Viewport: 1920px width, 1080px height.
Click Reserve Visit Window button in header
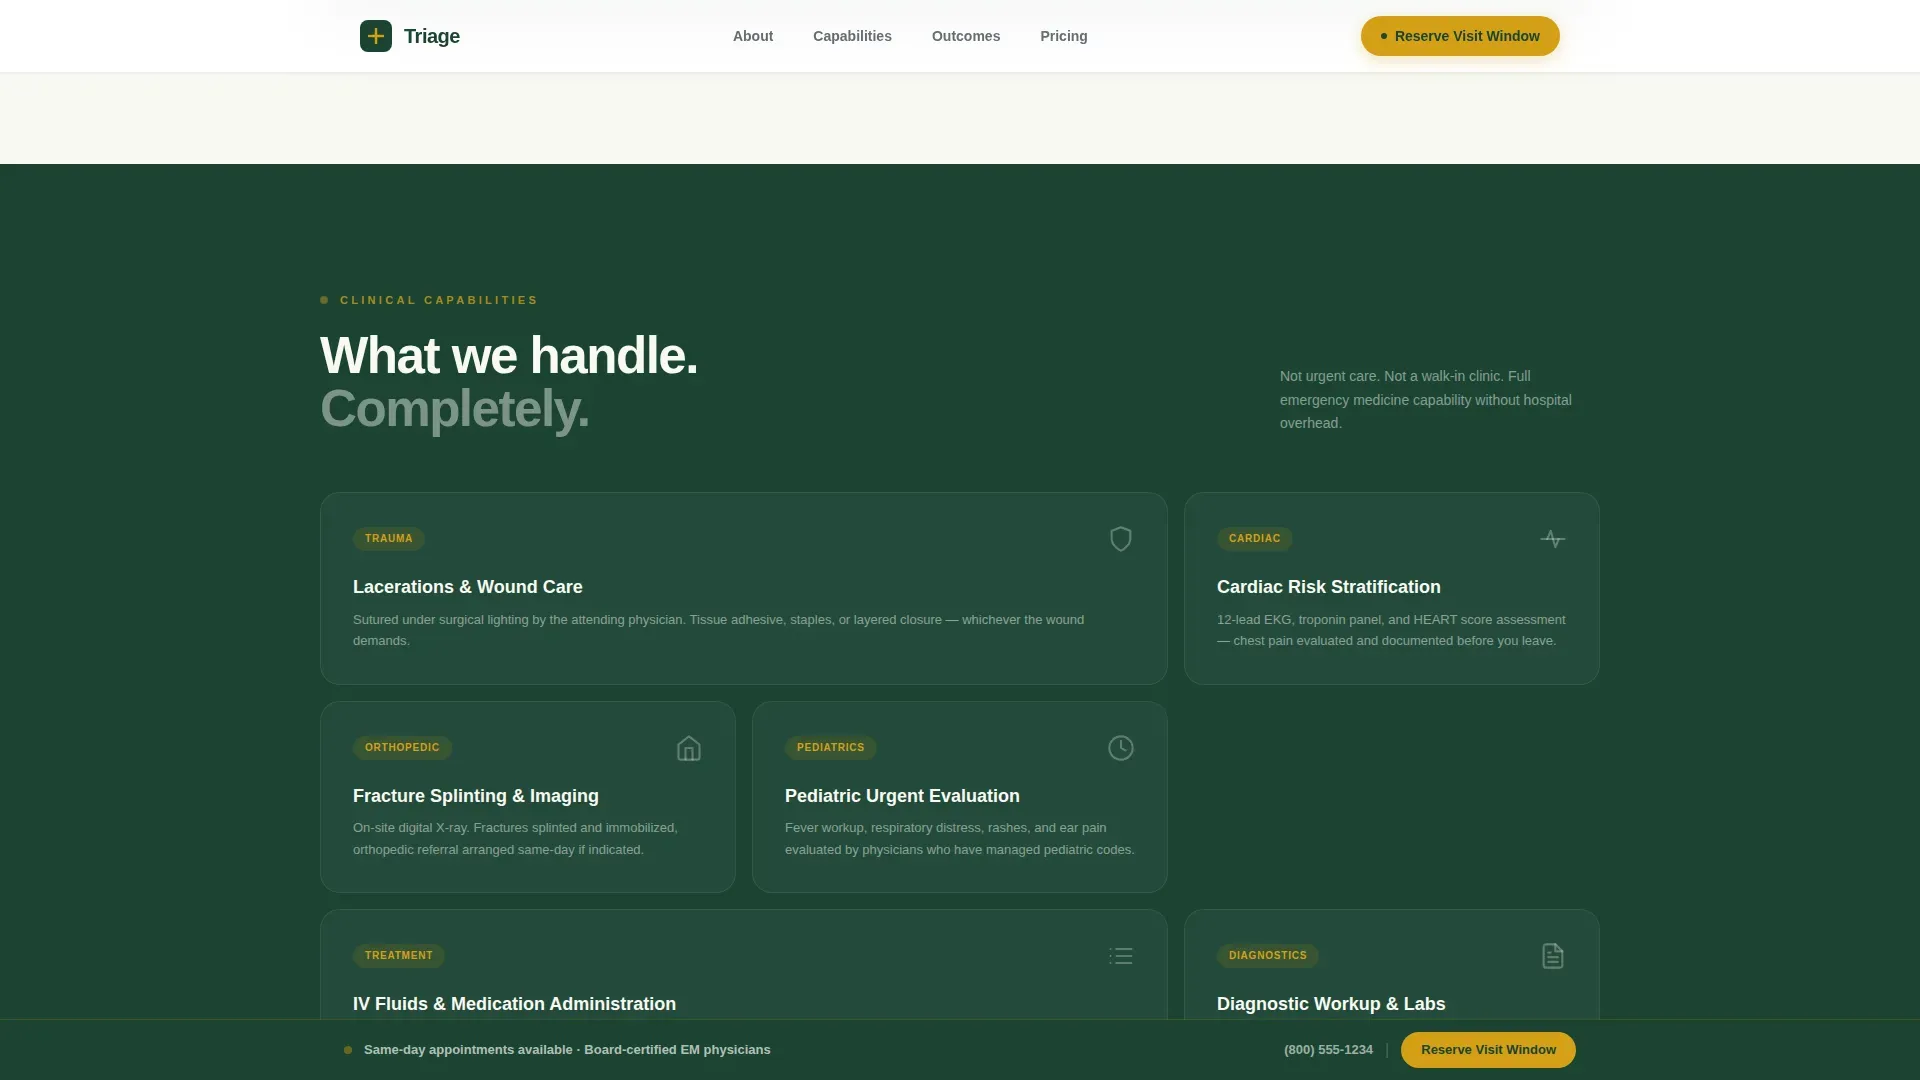click(1460, 36)
